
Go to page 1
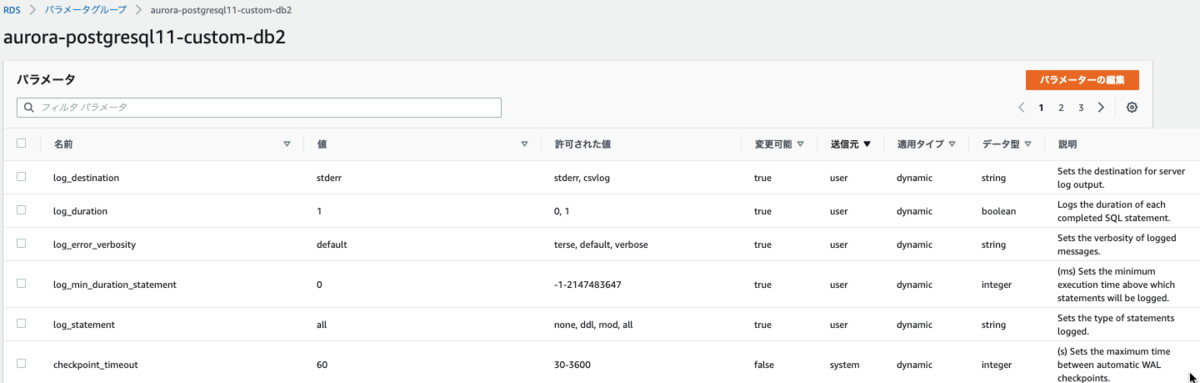coord(1041,108)
